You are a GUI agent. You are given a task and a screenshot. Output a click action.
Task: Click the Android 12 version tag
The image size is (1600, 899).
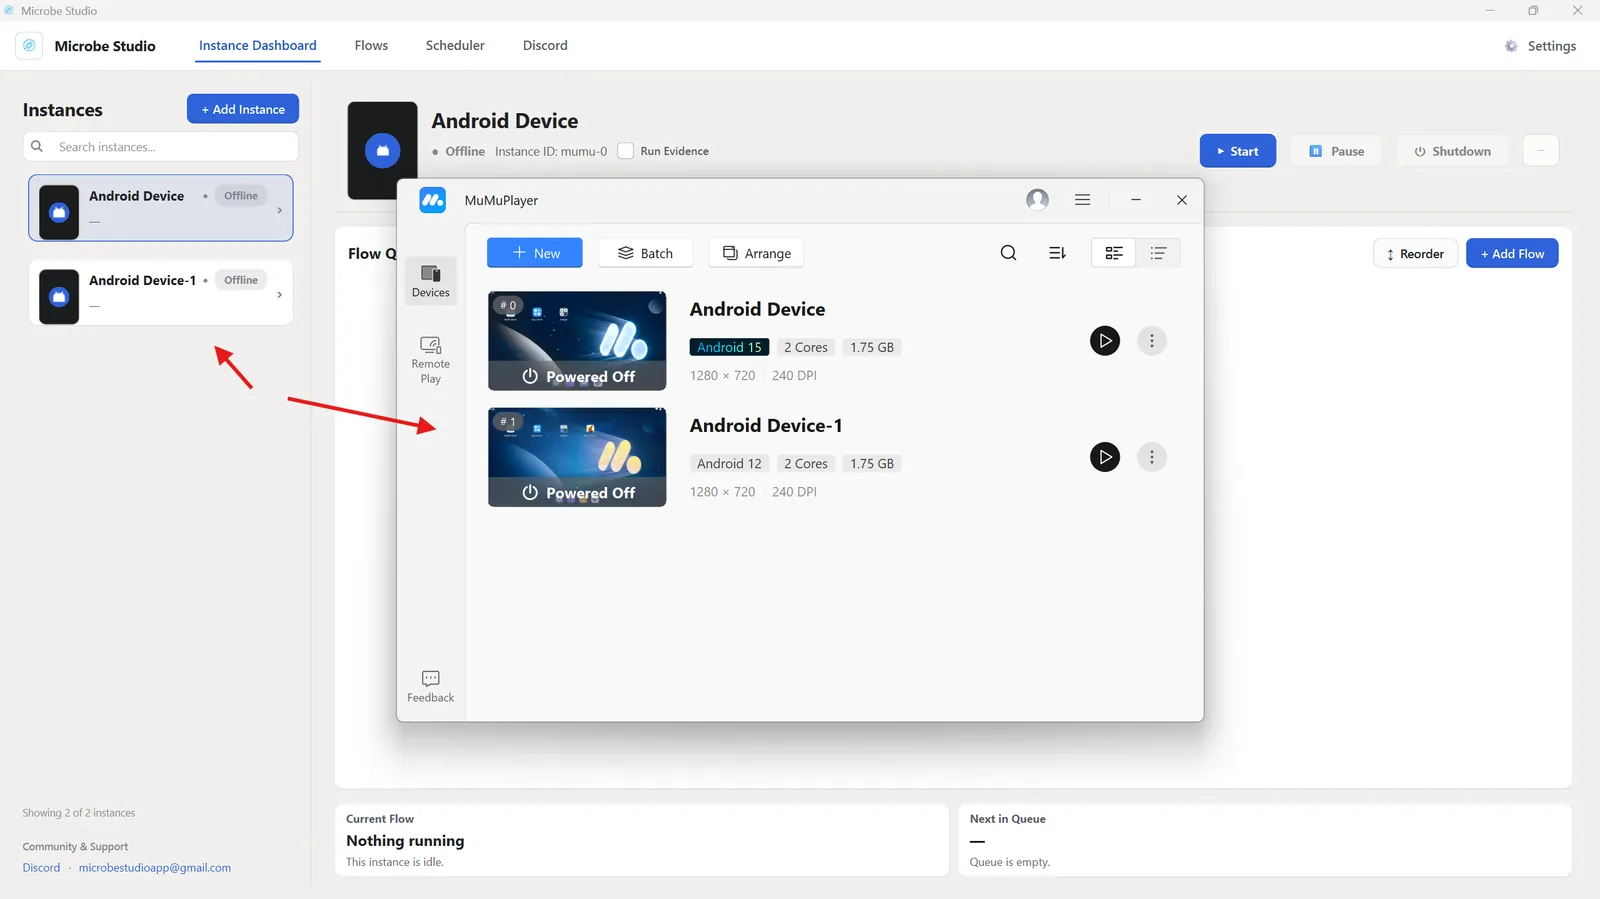(729, 463)
